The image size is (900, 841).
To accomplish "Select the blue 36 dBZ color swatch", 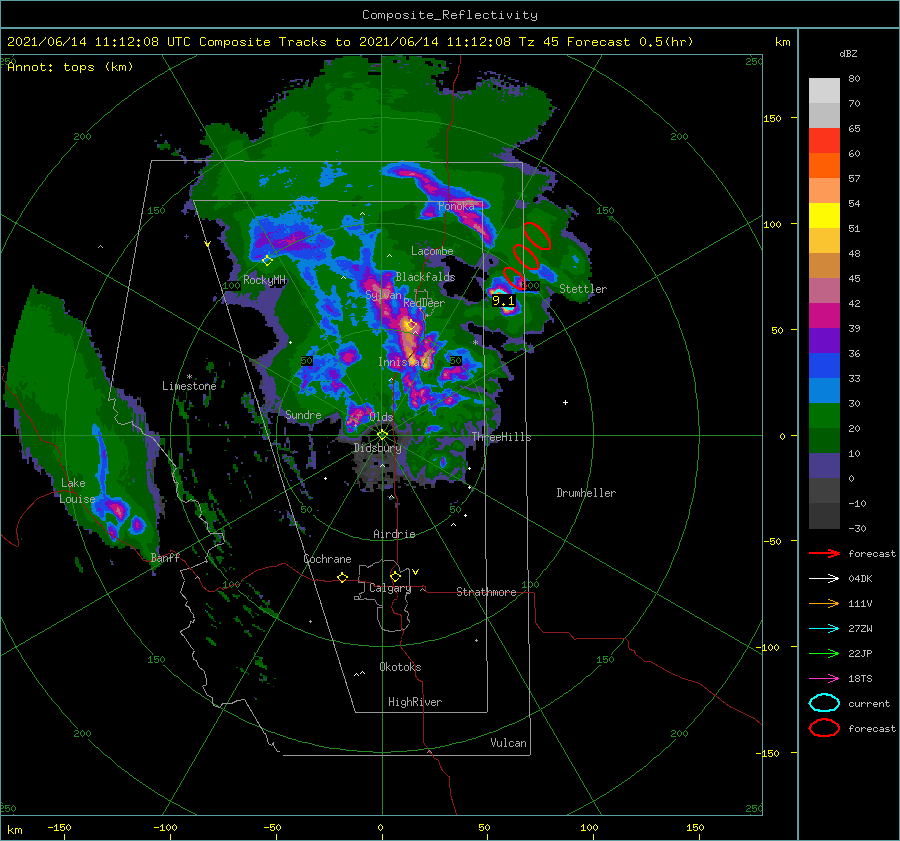I will coord(824,365).
